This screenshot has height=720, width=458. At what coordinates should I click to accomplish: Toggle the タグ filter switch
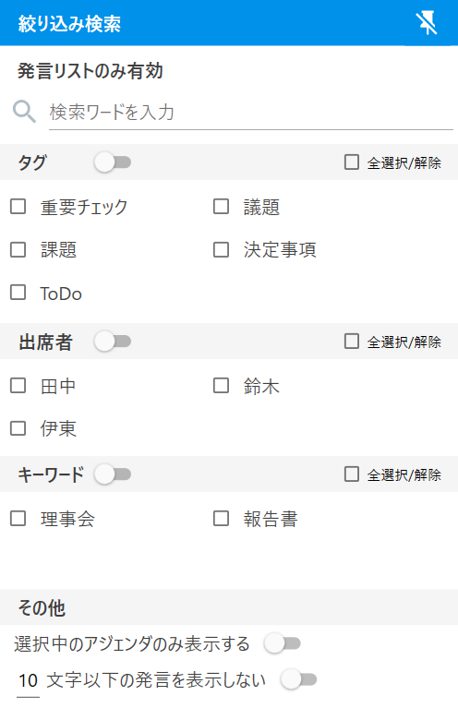point(113,163)
